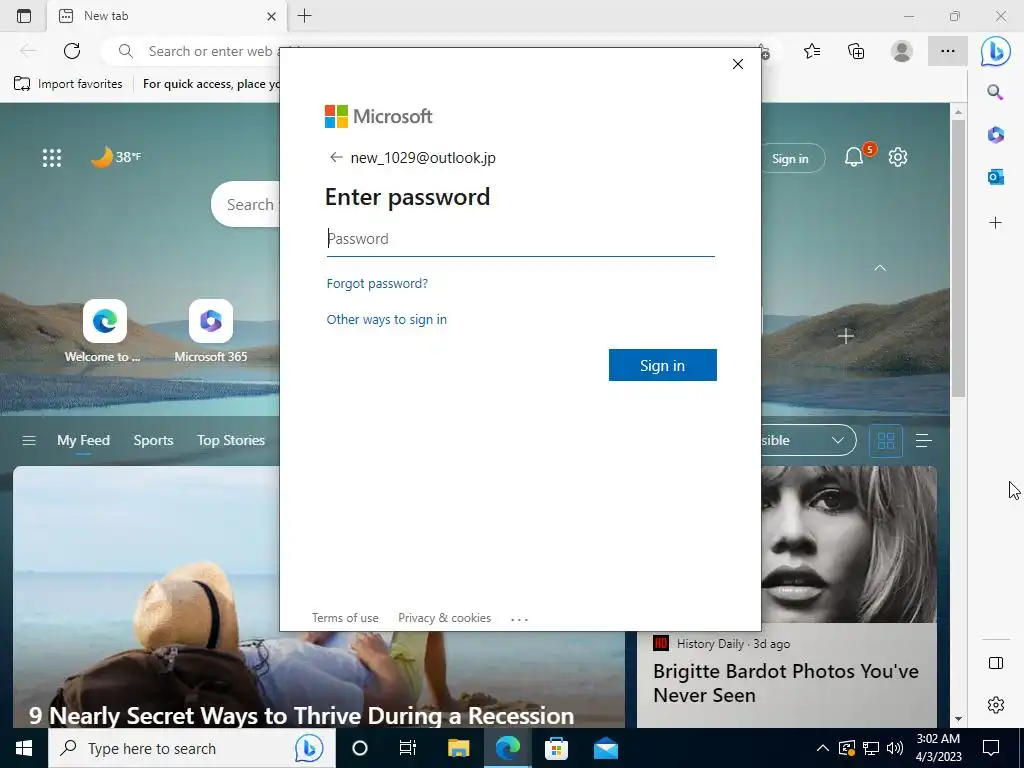Open Terms of use link
Viewport: 1024px width, 768px height.
coord(345,618)
